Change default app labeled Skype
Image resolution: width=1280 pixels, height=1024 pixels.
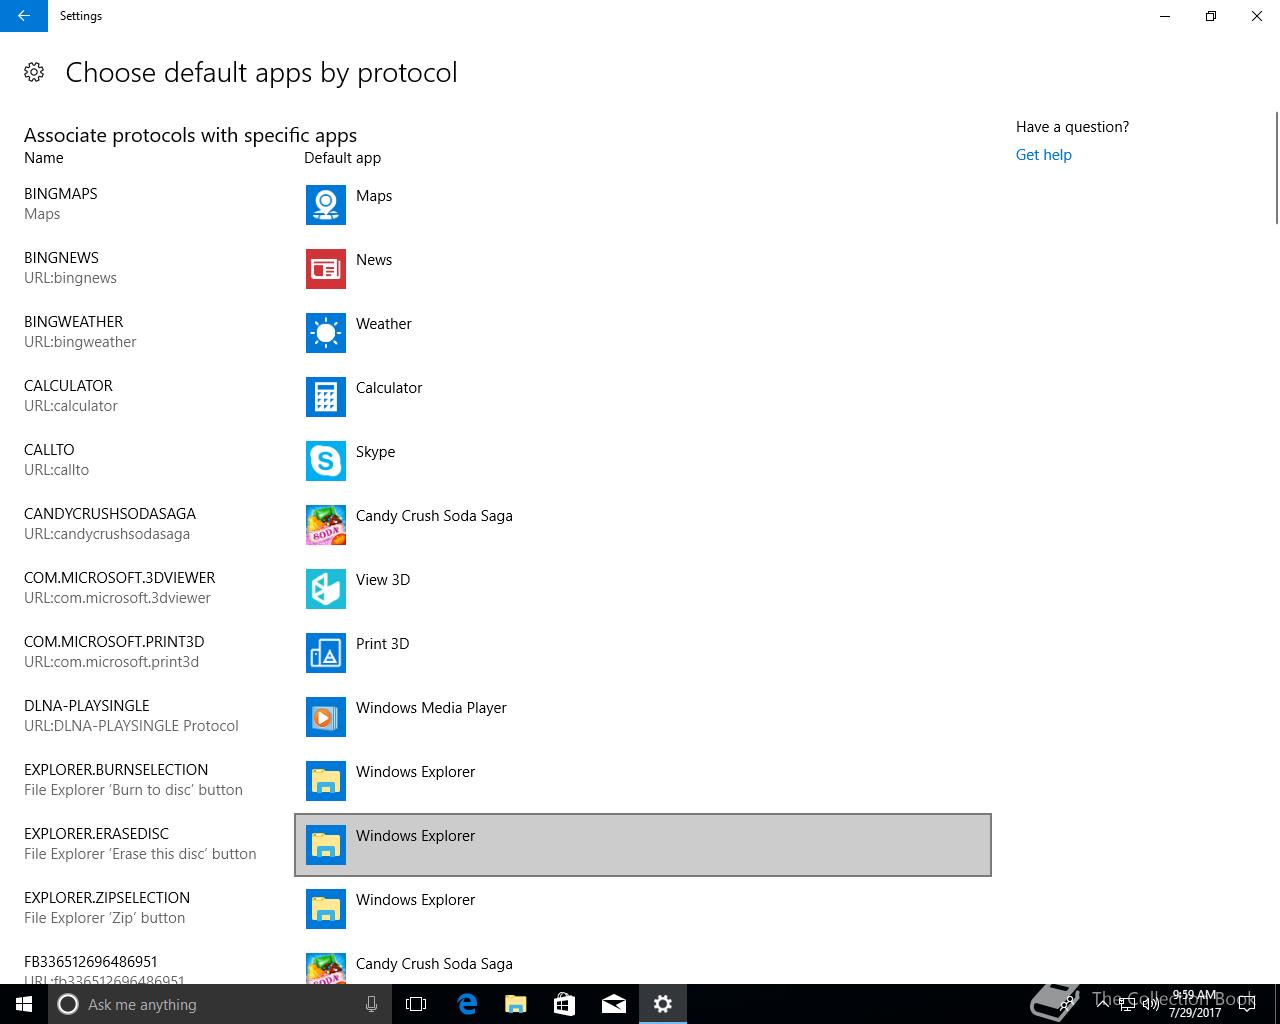pos(643,461)
